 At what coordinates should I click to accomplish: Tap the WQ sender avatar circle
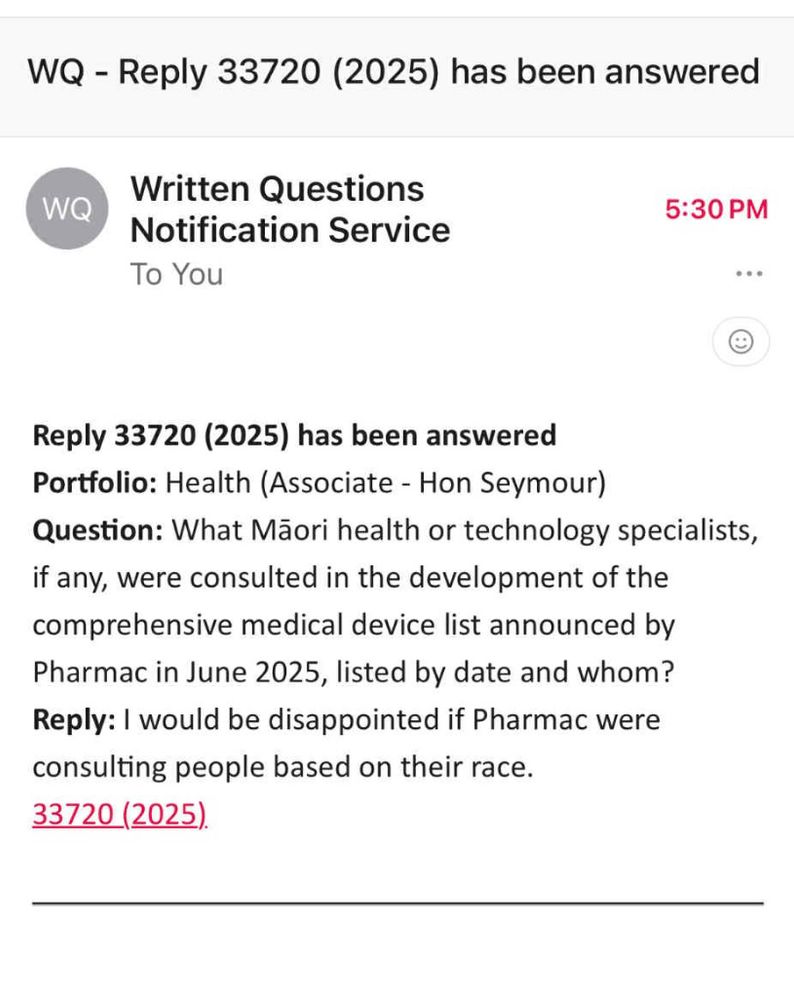click(x=67, y=209)
